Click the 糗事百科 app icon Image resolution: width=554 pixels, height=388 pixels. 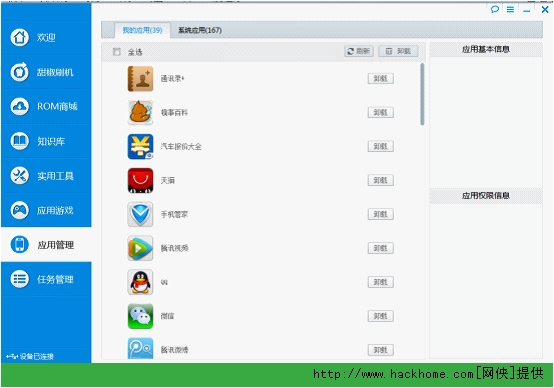click(x=140, y=112)
